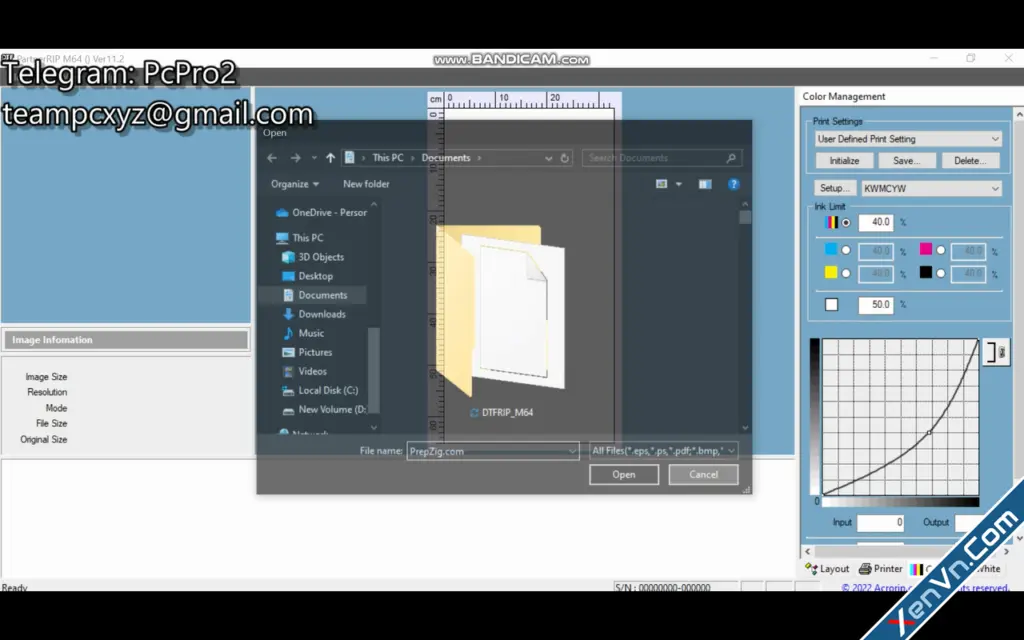Screen dimensions: 1024x640
Task: Open the All Files type filter
Action: point(664,451)
